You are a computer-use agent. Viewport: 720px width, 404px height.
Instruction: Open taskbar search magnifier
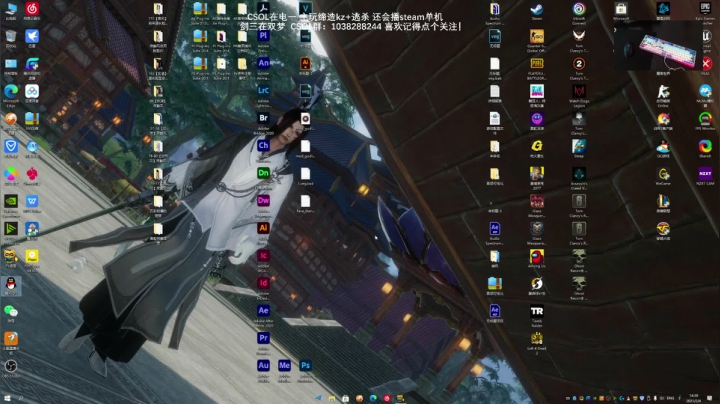(x=21, y=398)
